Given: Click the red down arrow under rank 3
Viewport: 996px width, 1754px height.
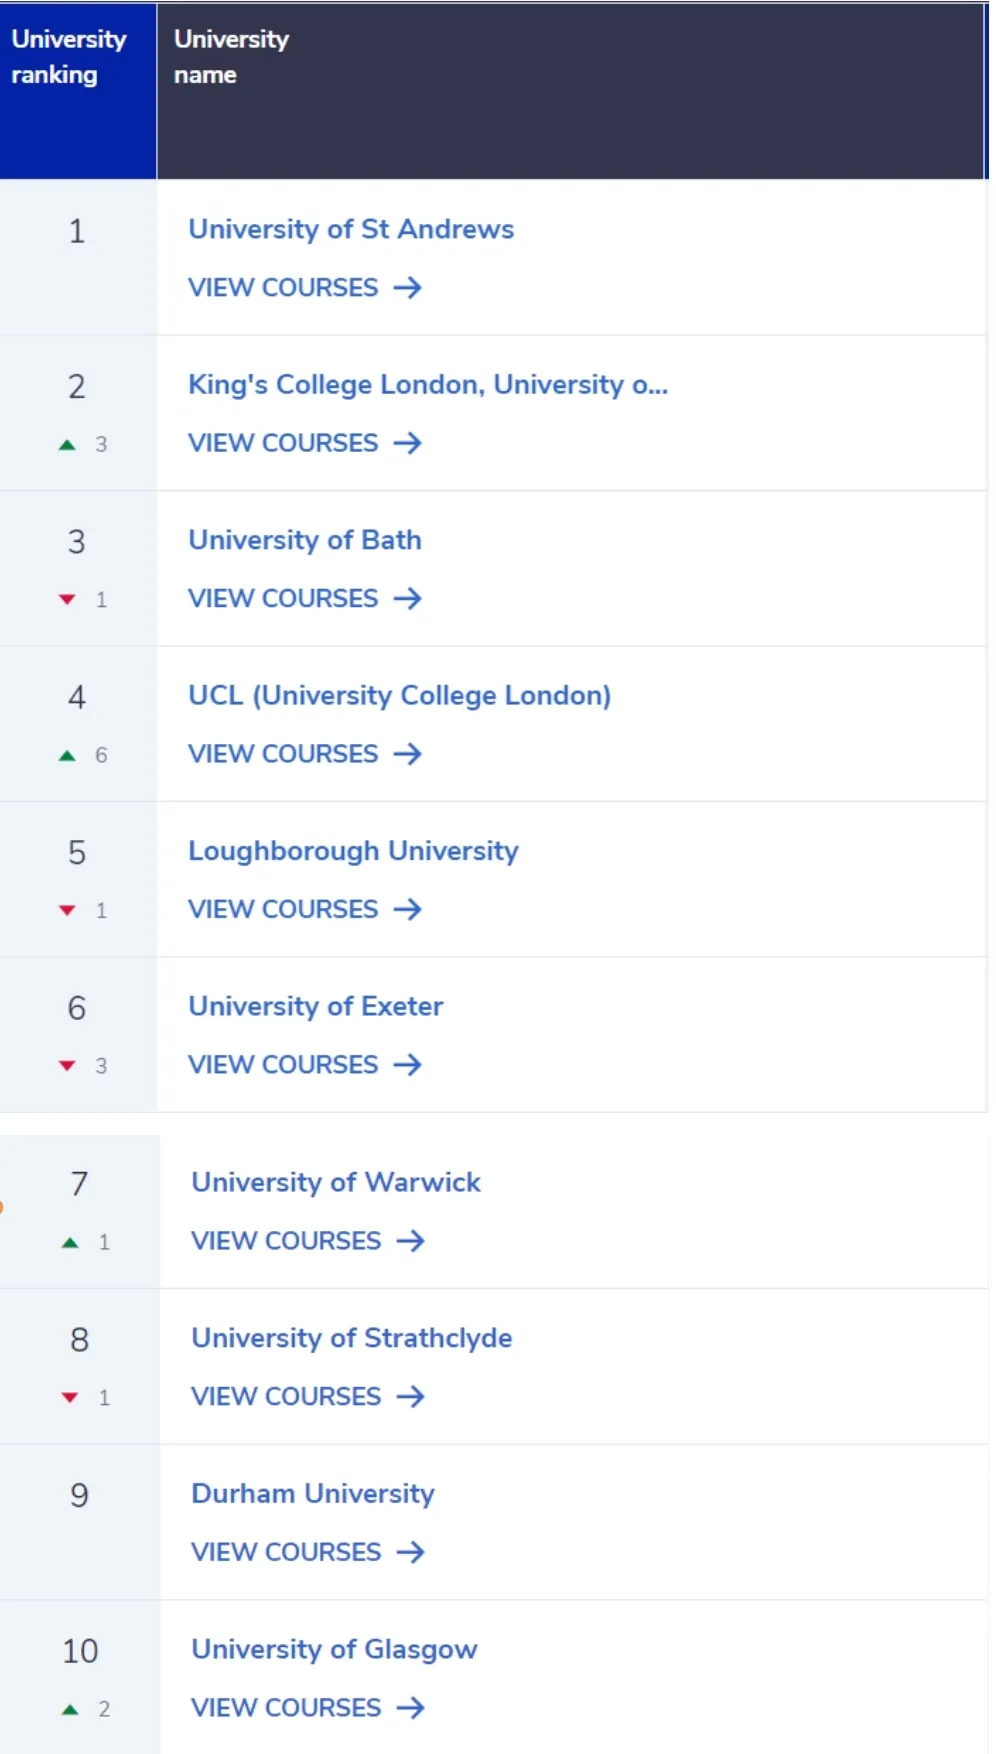Looking at the screenshot, I should pyautogui.click(x=67, y=600).
